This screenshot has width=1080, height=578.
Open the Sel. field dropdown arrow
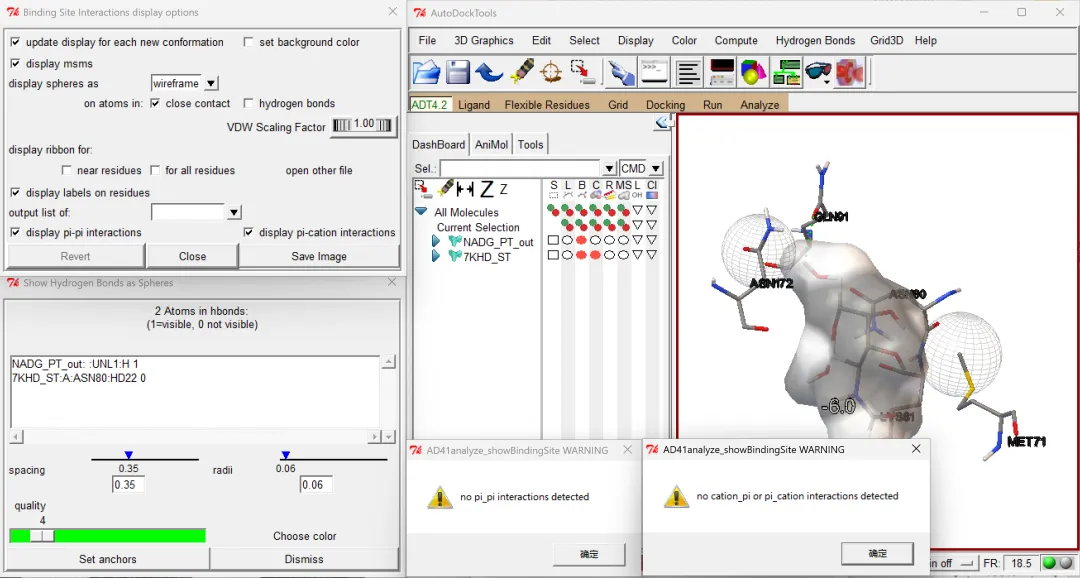pos(609,168)
